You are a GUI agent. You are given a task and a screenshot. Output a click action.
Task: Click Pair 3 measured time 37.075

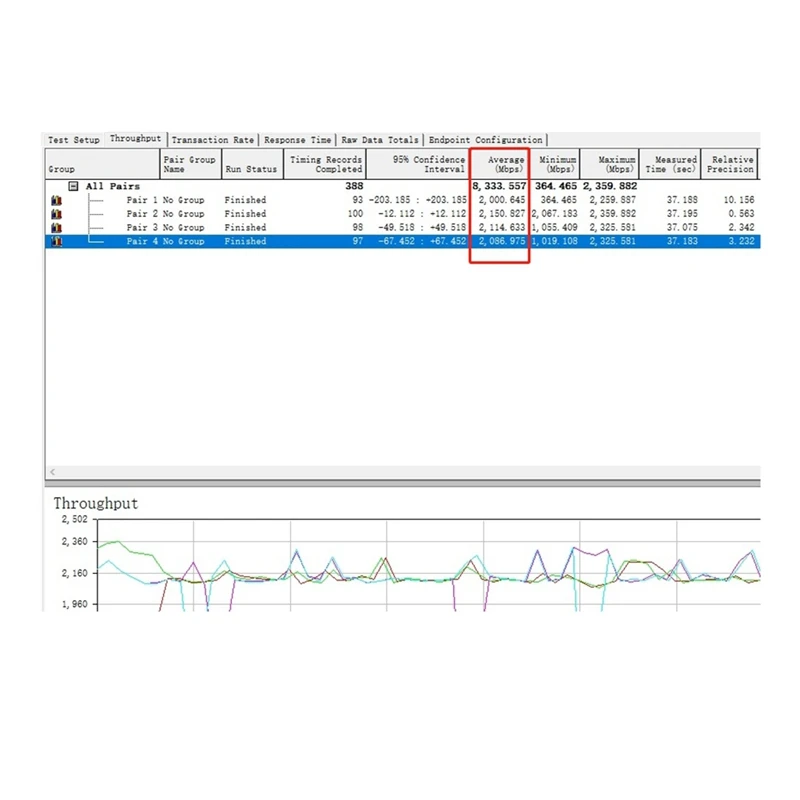(682, 228)
